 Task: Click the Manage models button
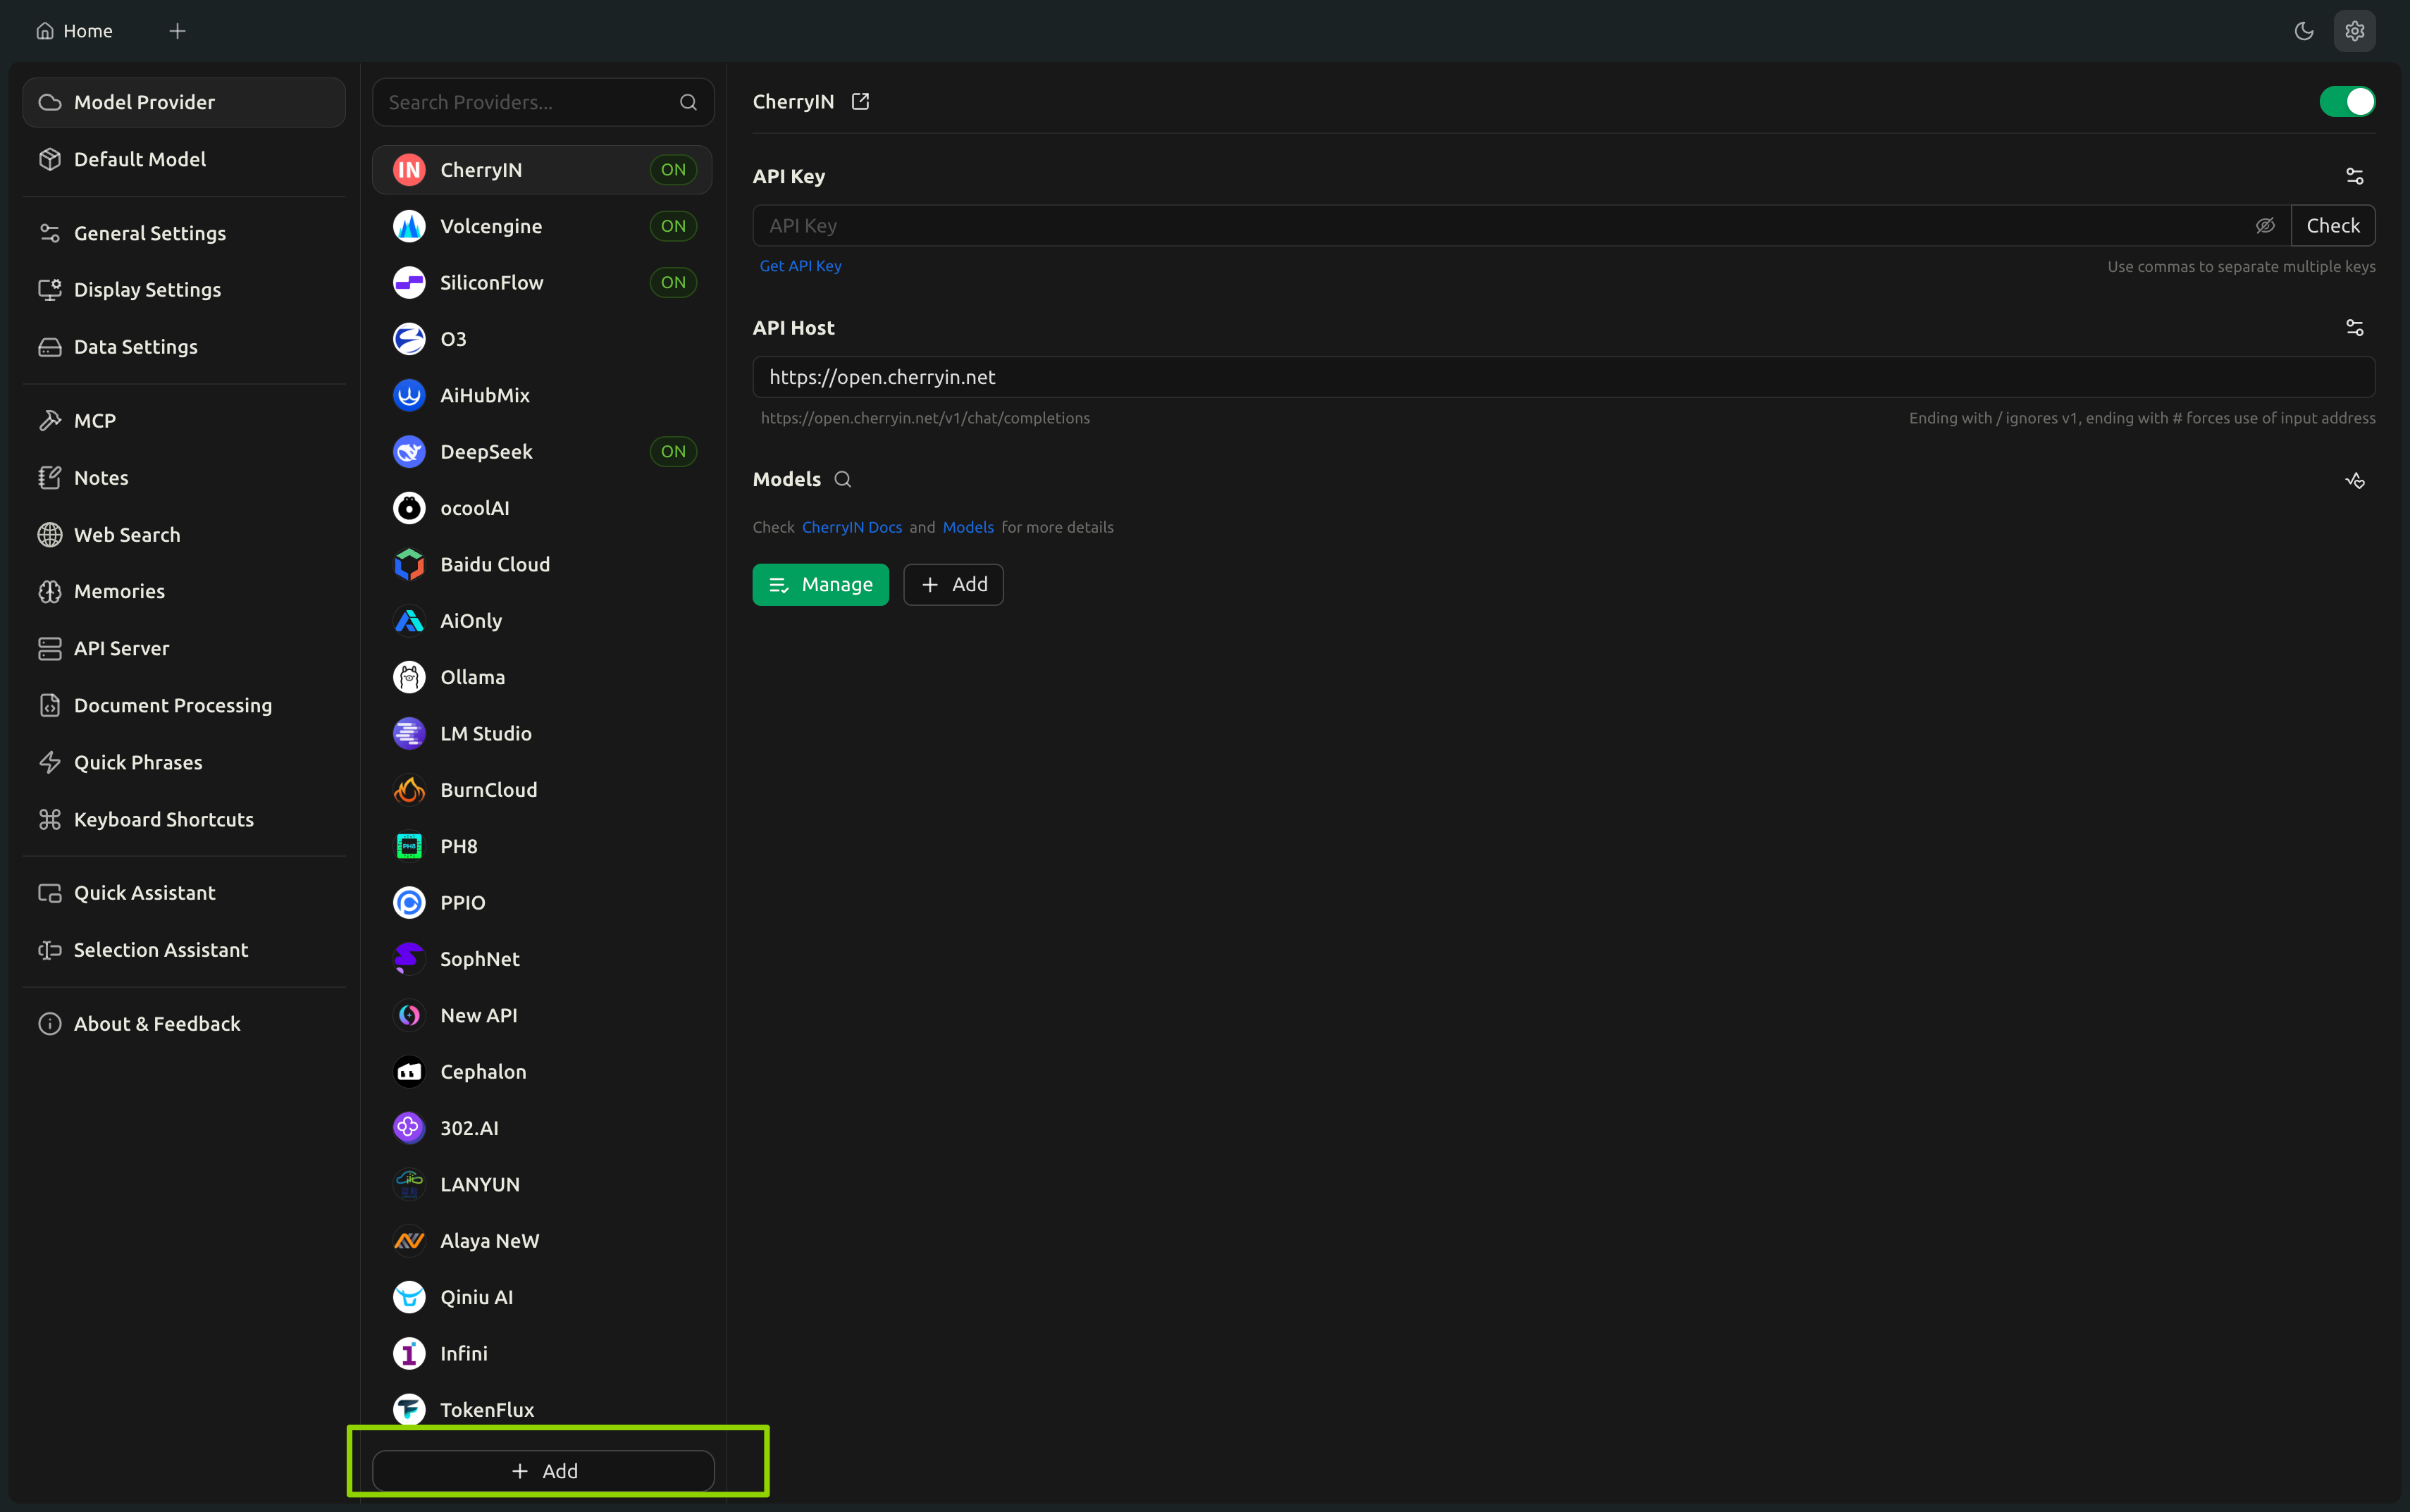click(x=820, y=585)
